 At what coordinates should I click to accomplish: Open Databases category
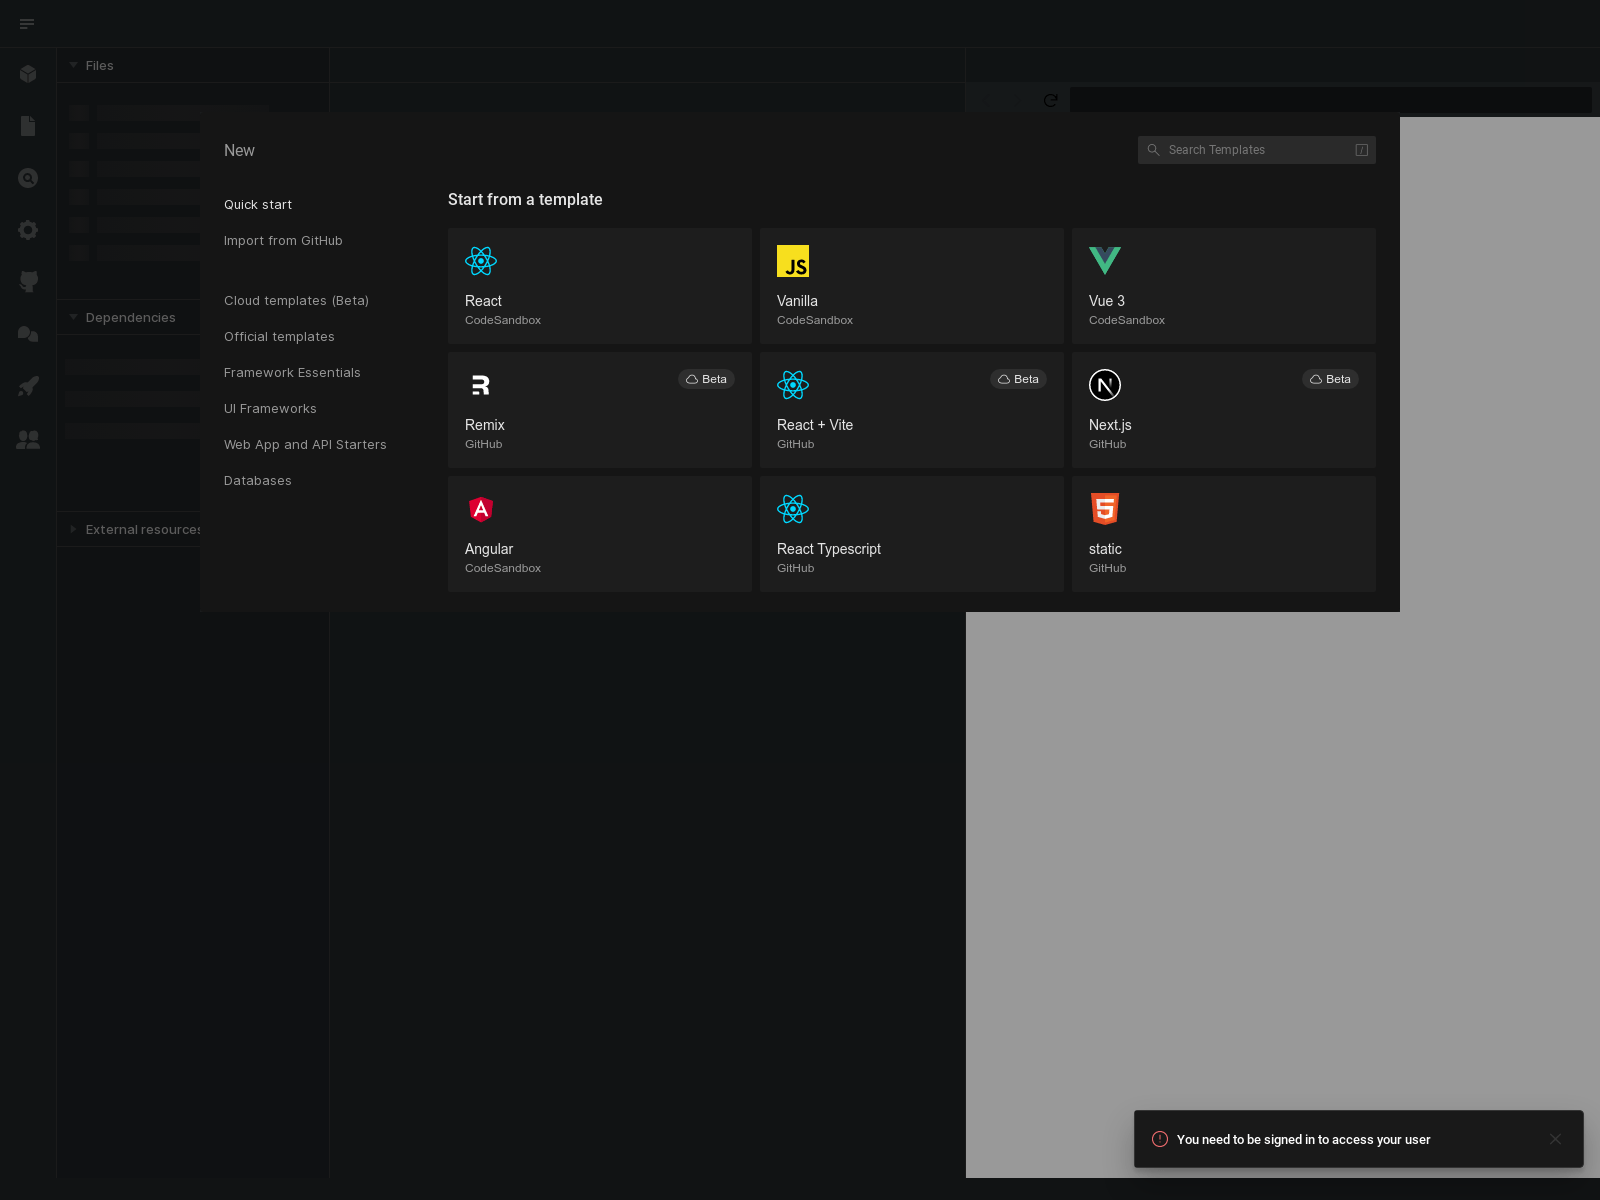(x=258, y=480)
